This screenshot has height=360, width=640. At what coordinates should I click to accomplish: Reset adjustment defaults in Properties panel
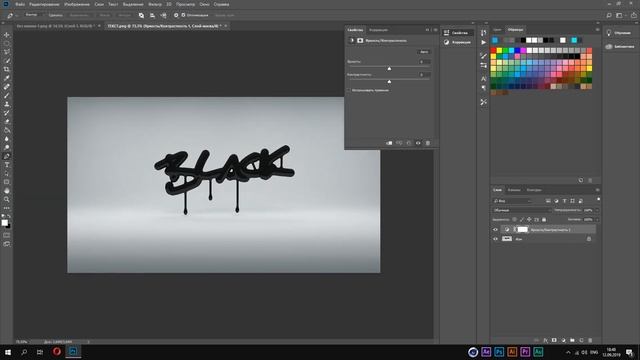409,143
